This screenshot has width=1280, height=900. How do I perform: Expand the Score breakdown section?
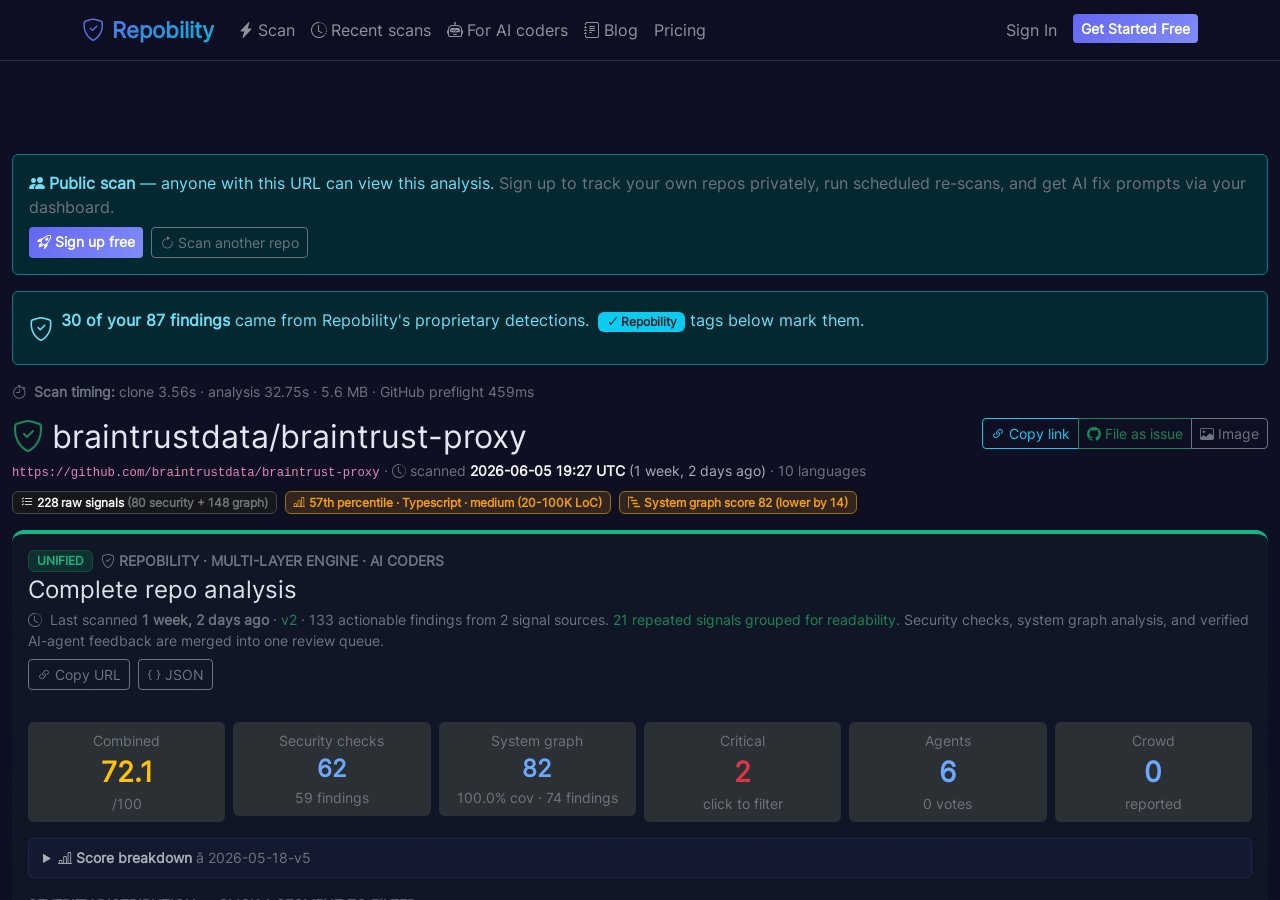640,858
